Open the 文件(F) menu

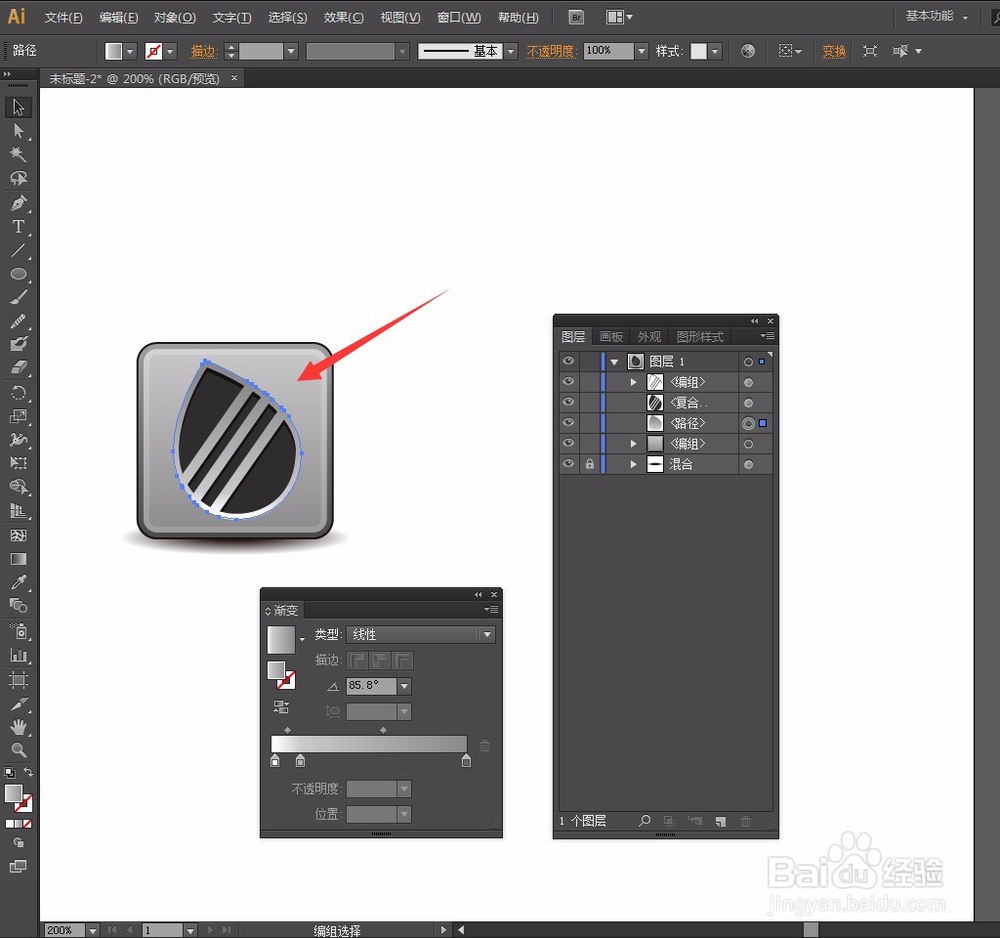pyautogui.click(x=63, y=18)
